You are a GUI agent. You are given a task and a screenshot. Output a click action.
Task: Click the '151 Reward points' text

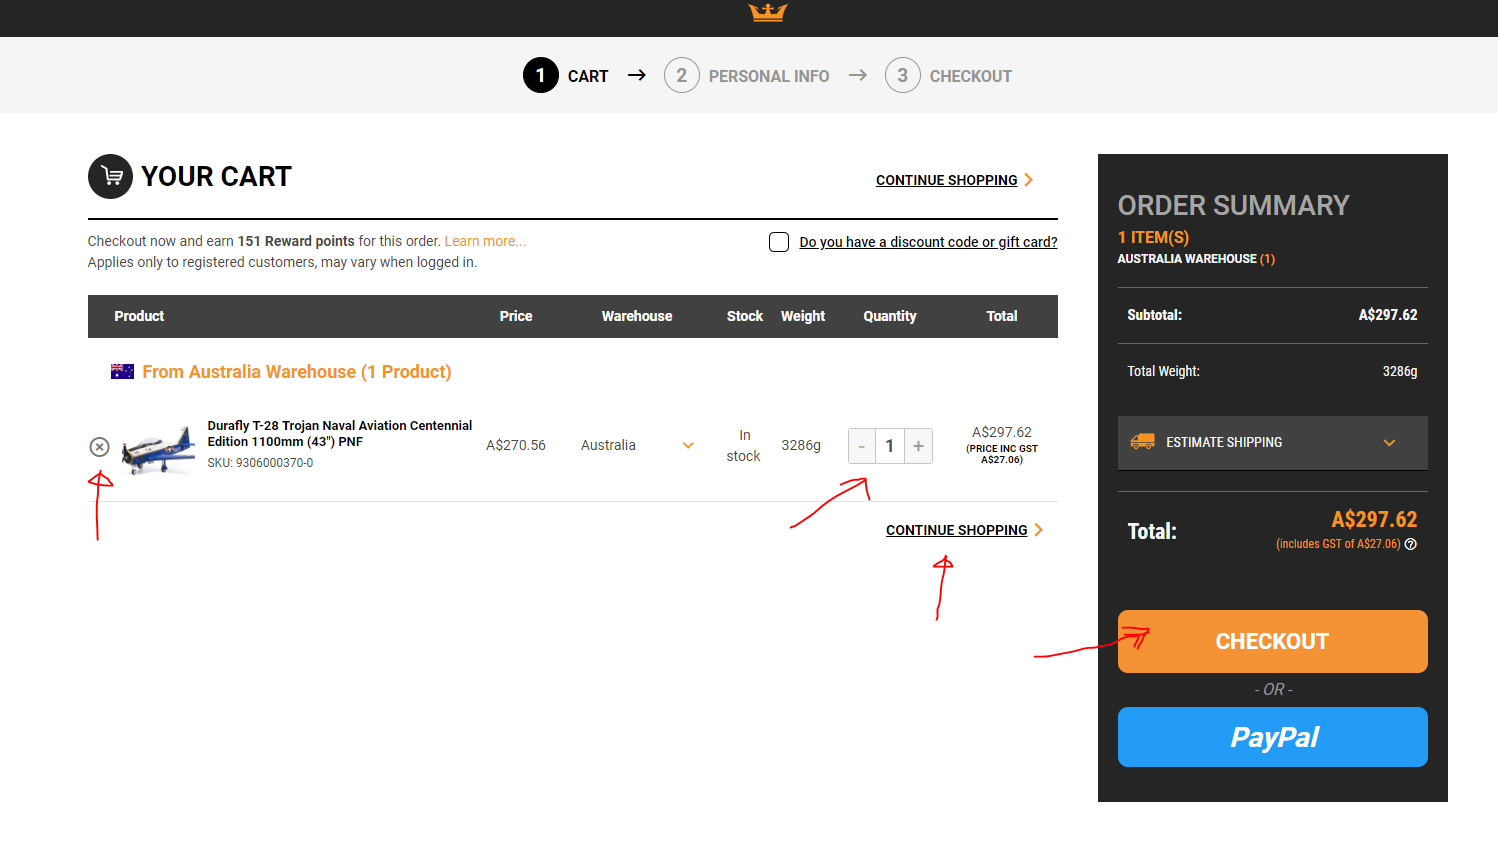(x=296, y=241)
